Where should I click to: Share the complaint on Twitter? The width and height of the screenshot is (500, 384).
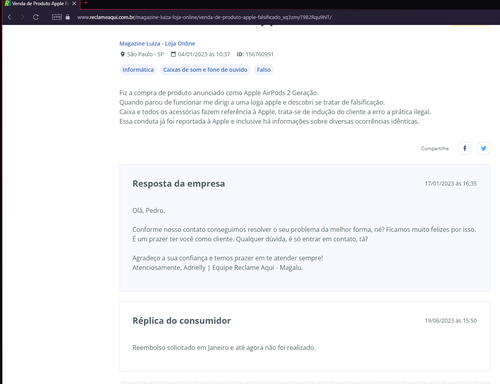483,148
